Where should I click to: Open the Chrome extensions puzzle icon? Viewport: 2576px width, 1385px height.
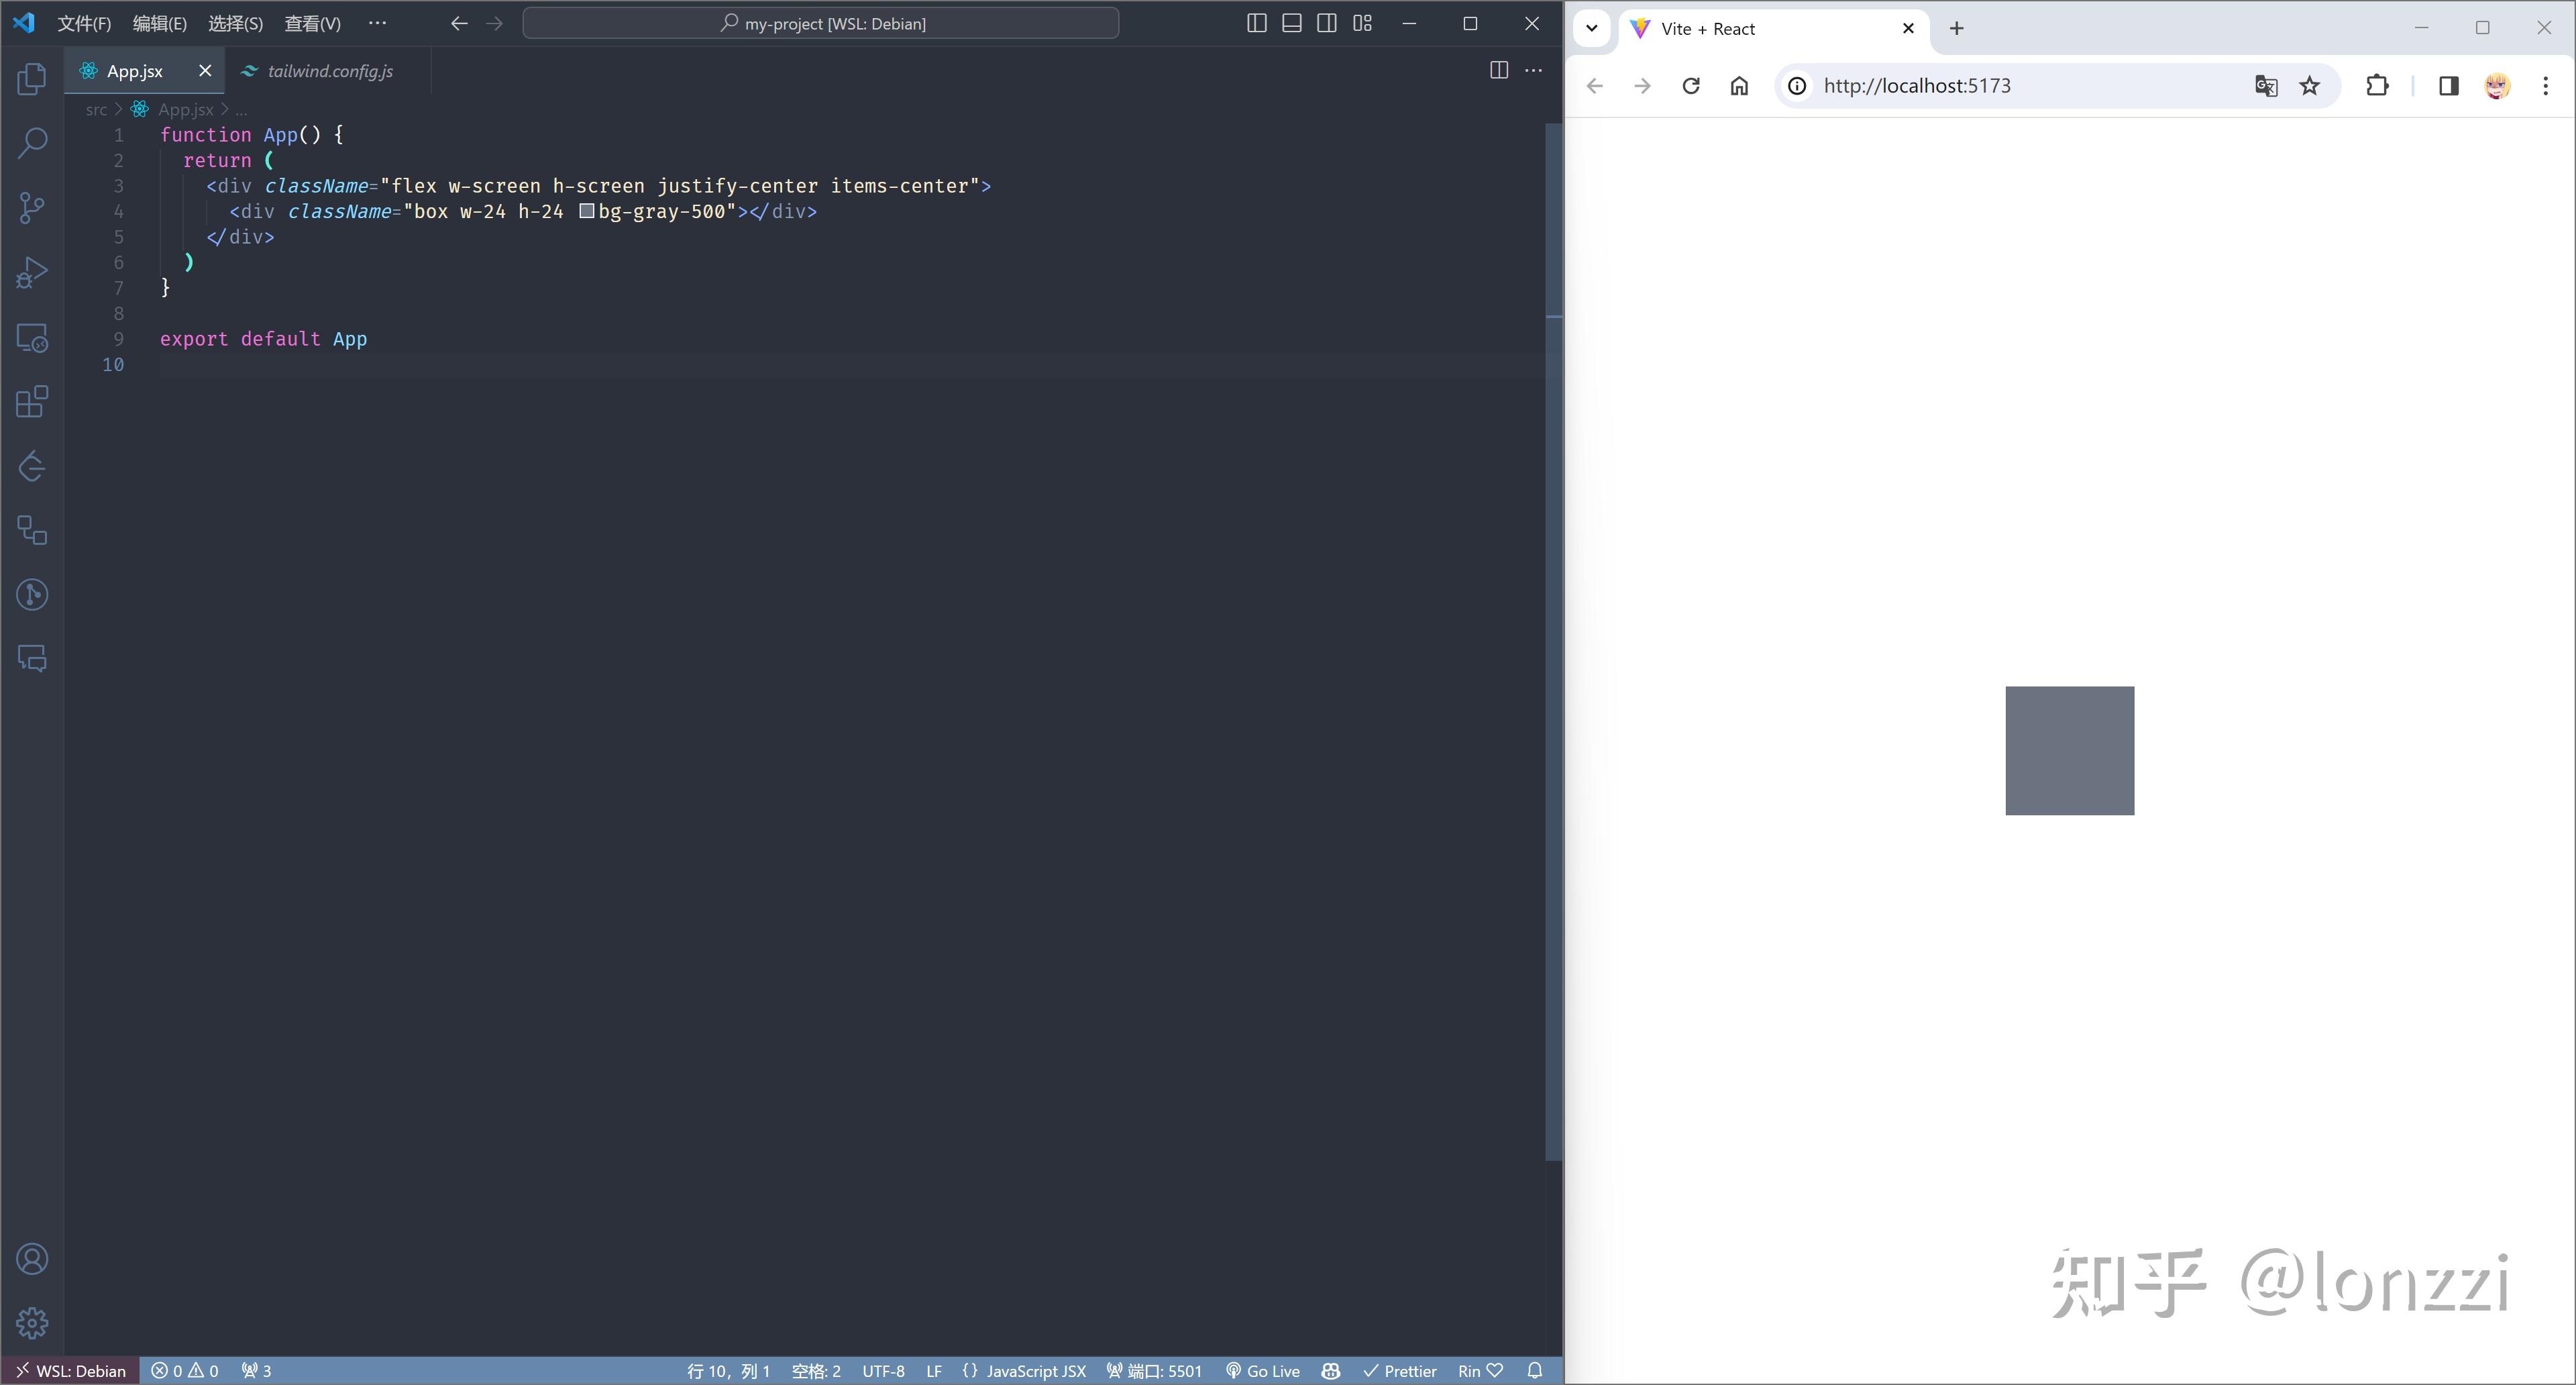2377,86
